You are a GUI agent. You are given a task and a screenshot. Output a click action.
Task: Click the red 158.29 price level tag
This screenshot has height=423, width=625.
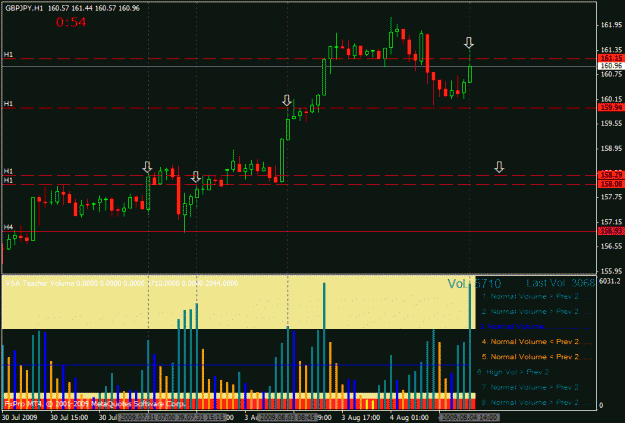(611, 175)
